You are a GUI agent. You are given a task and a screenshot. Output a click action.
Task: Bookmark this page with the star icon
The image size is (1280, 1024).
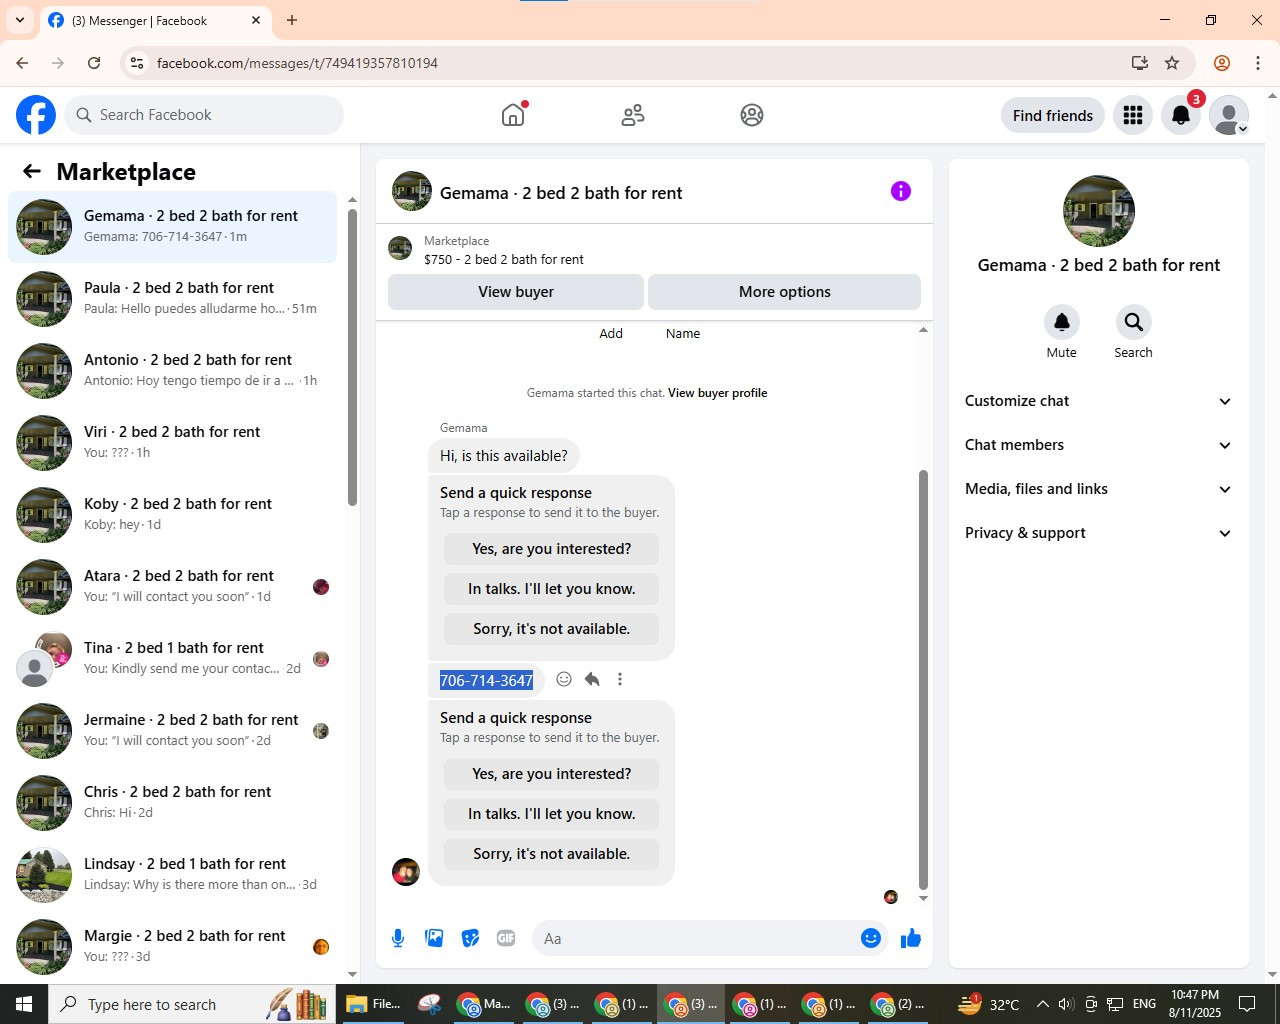(1172, 63)
